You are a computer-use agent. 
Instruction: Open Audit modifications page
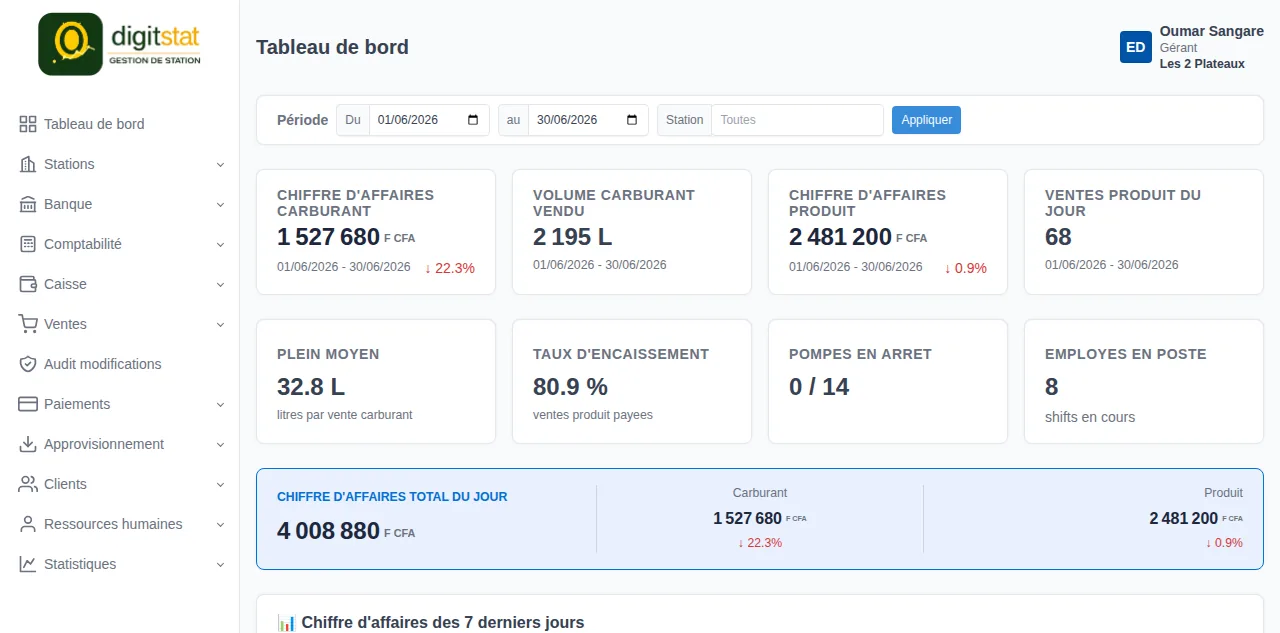(120, 364)
